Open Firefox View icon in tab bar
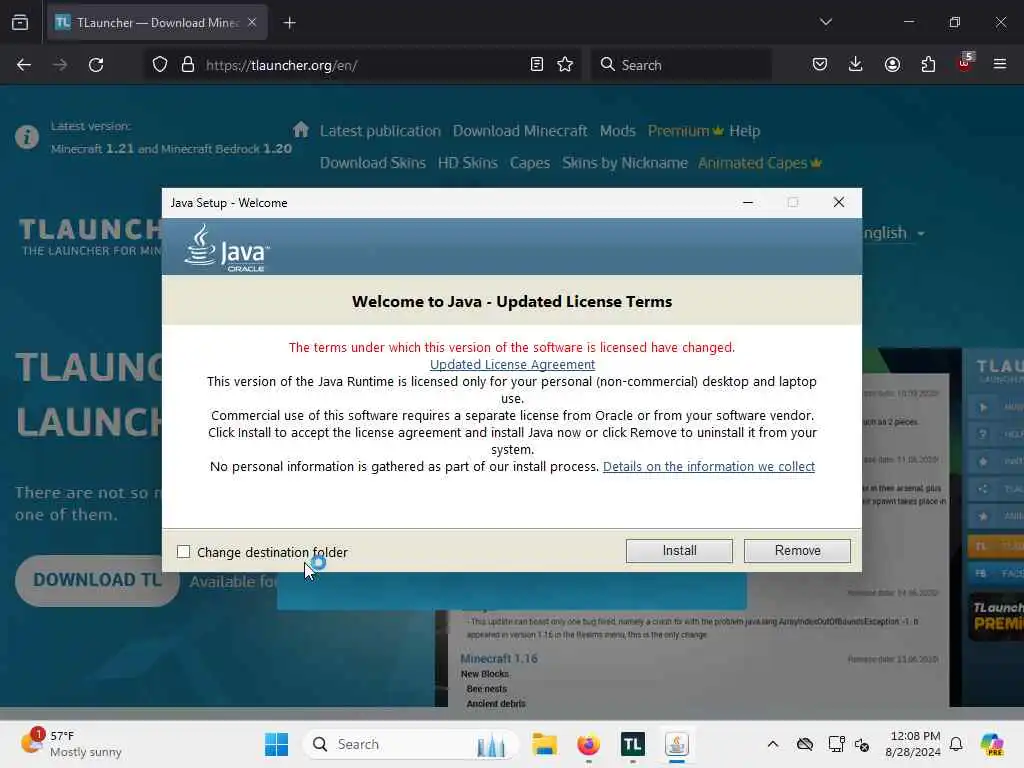This screenshot has height=768, width=1024. pos(20,23)
